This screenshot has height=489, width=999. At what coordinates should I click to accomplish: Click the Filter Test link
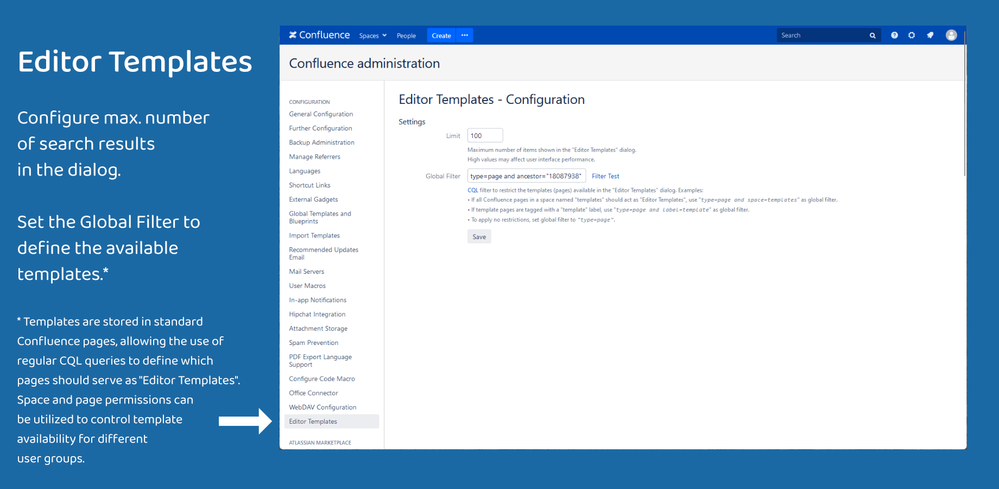605,176
